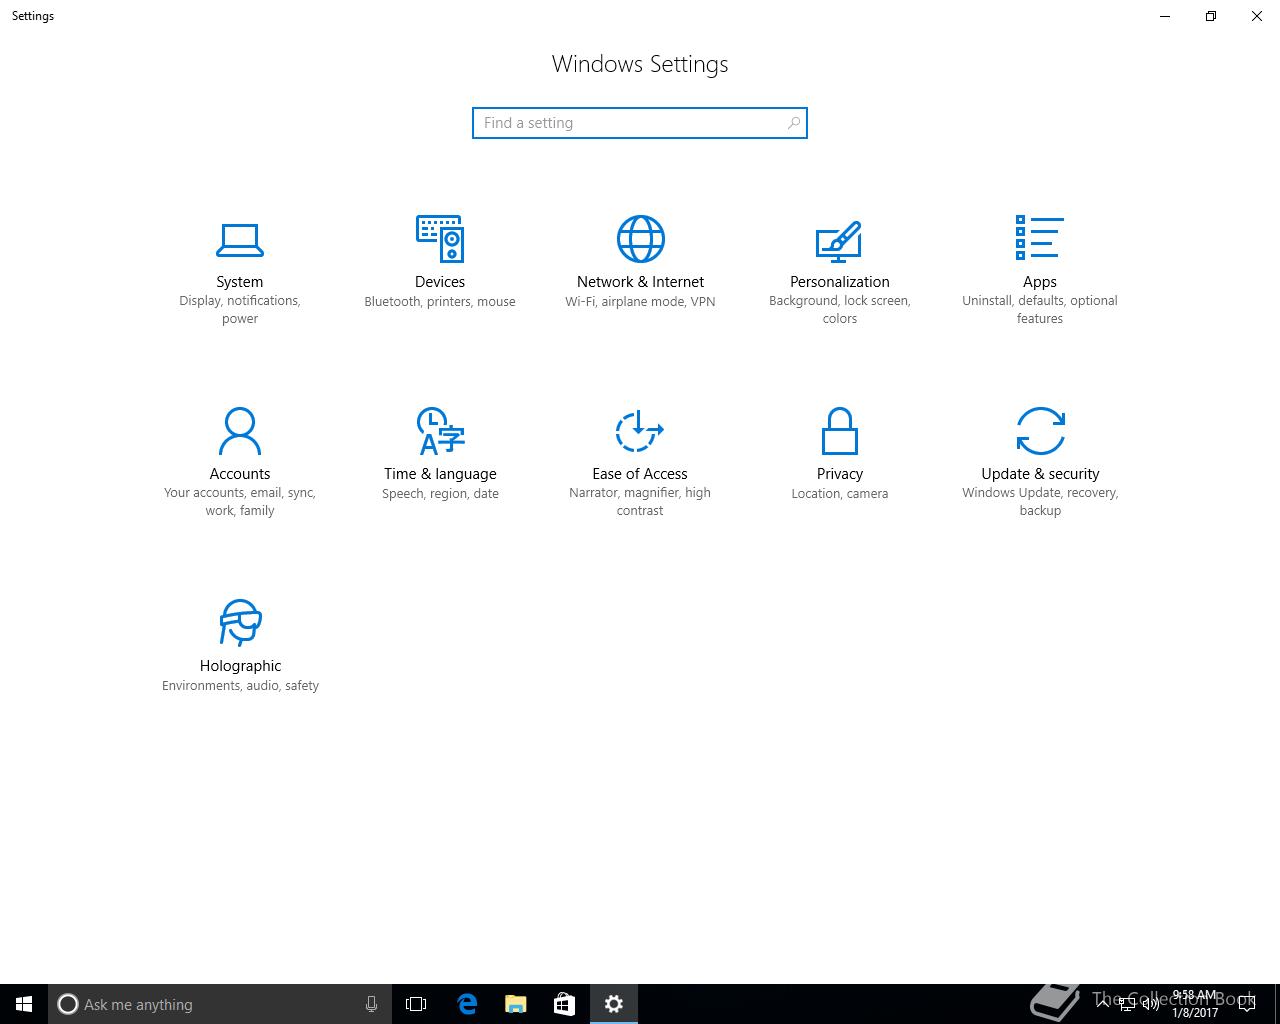Open the Personalization settings category

point(840,270)
